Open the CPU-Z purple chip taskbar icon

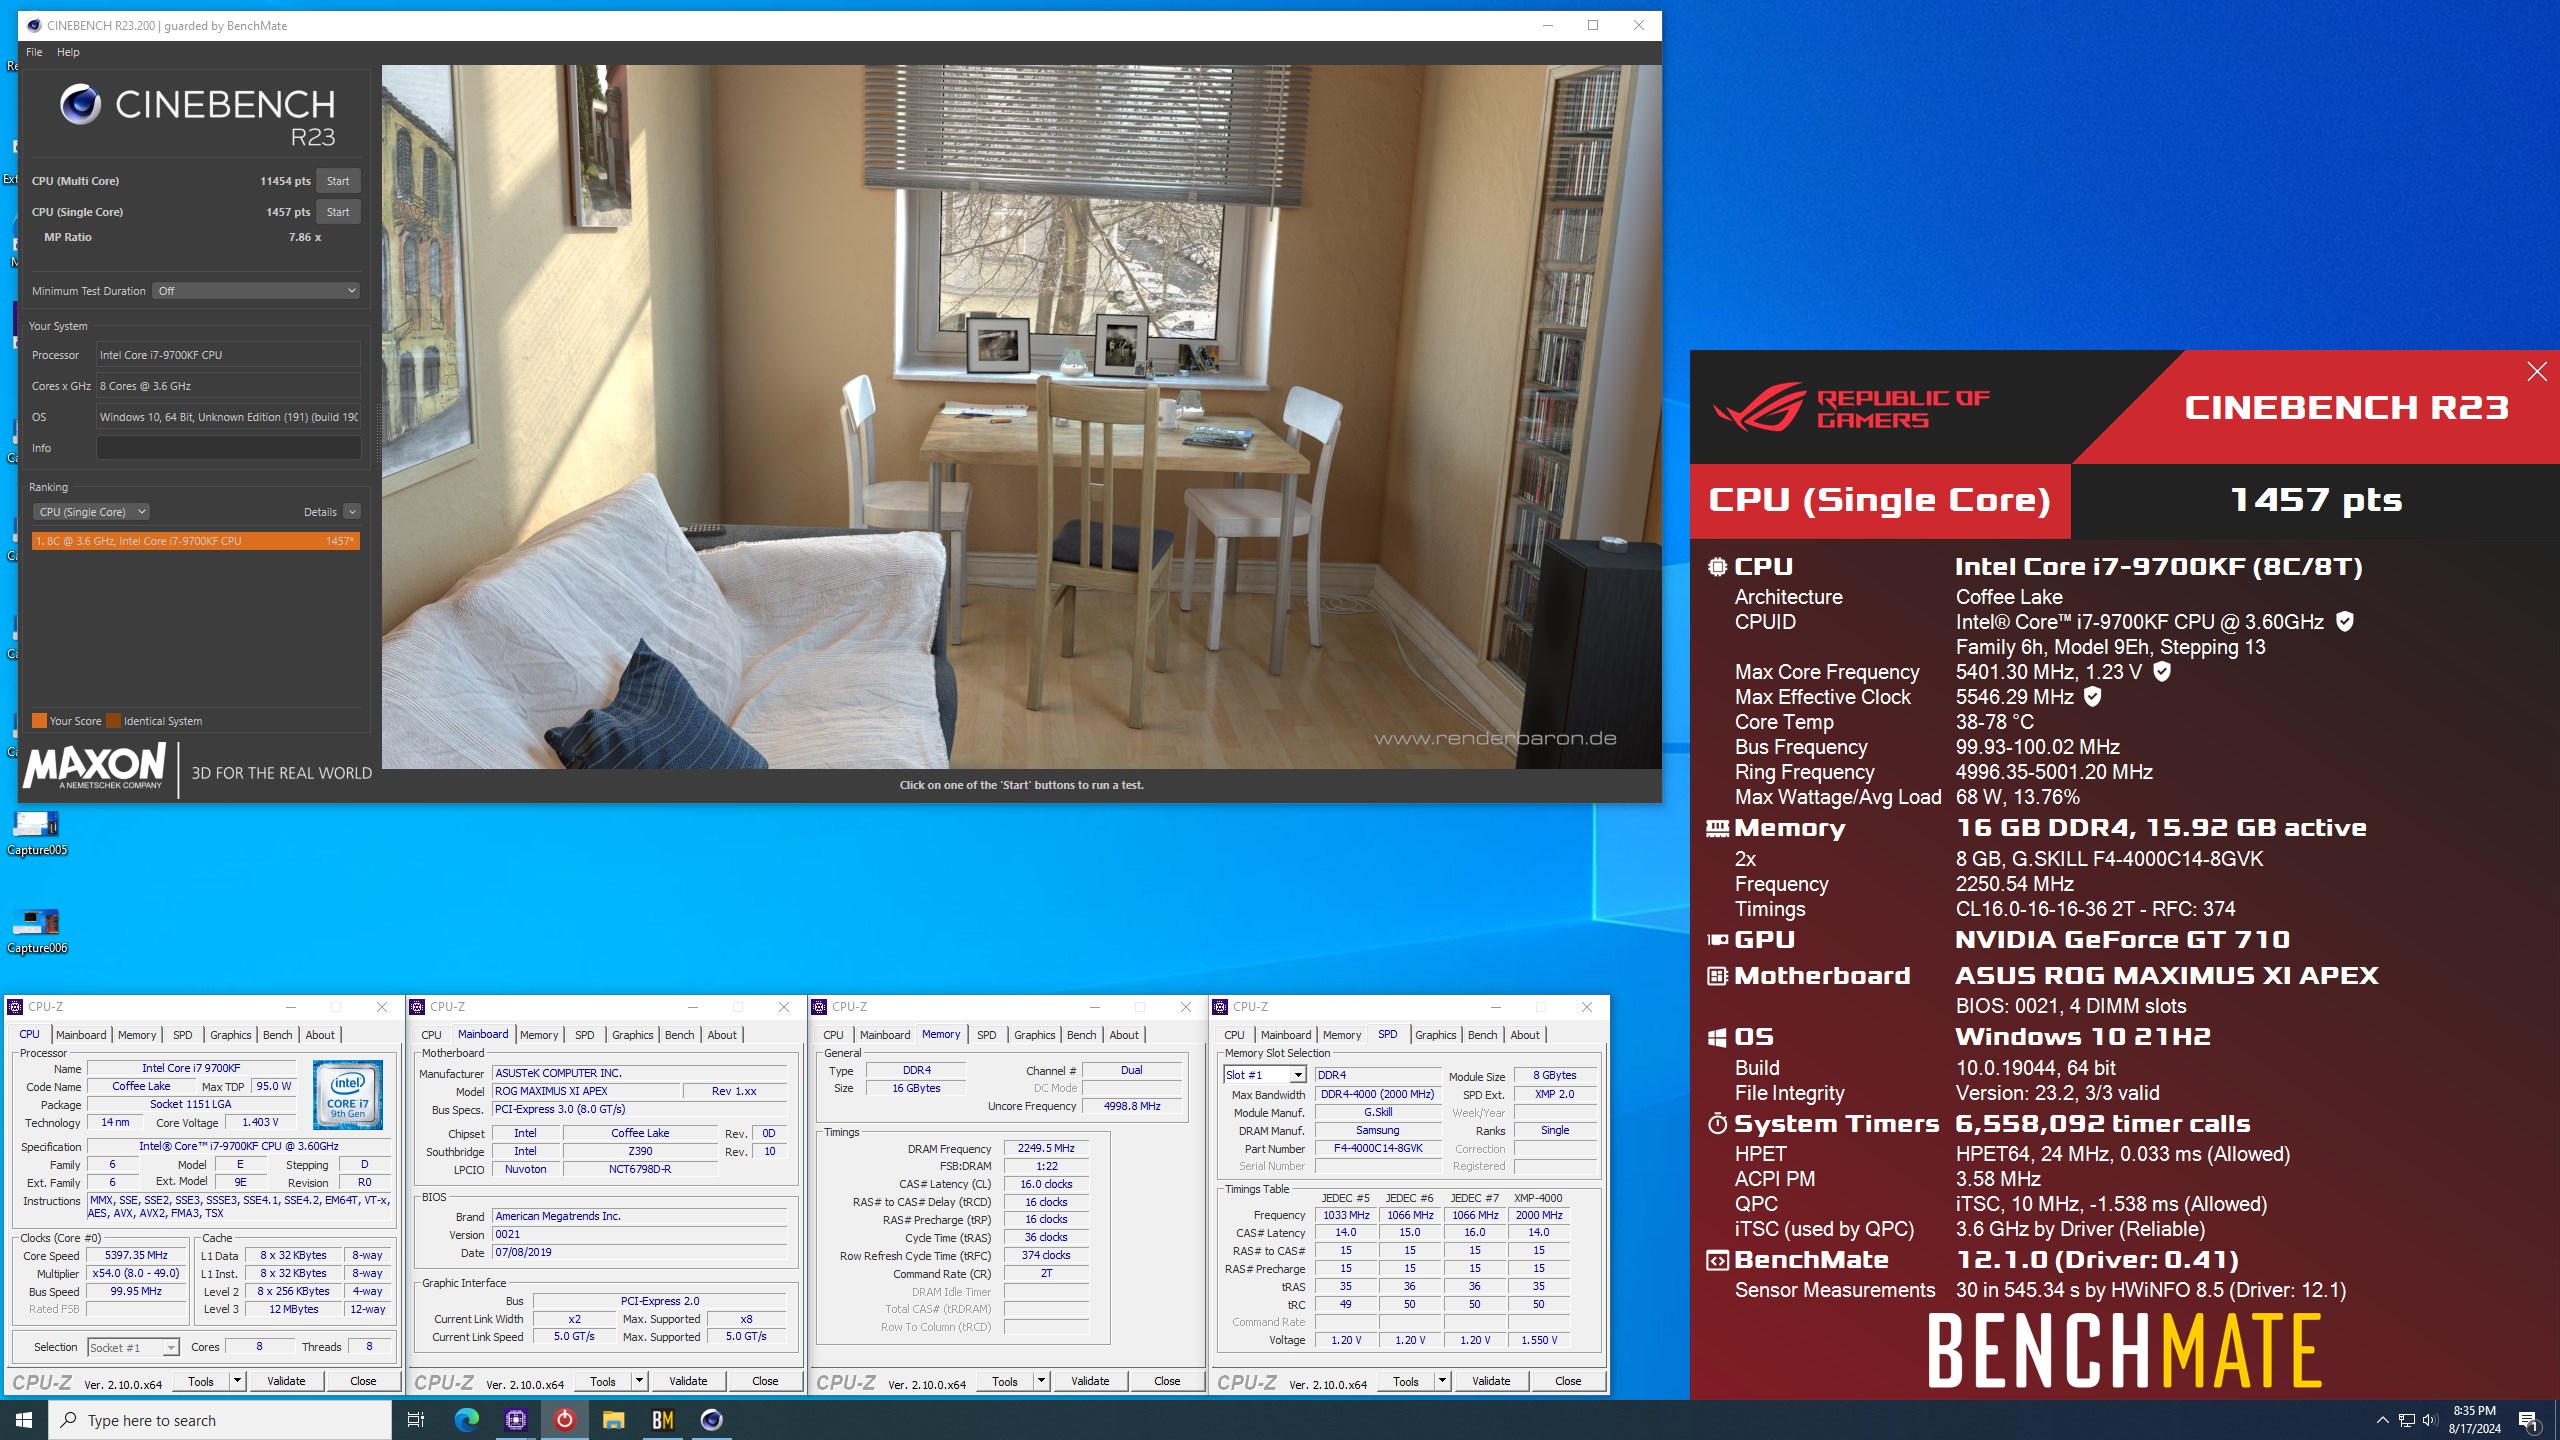(516, 1420)
